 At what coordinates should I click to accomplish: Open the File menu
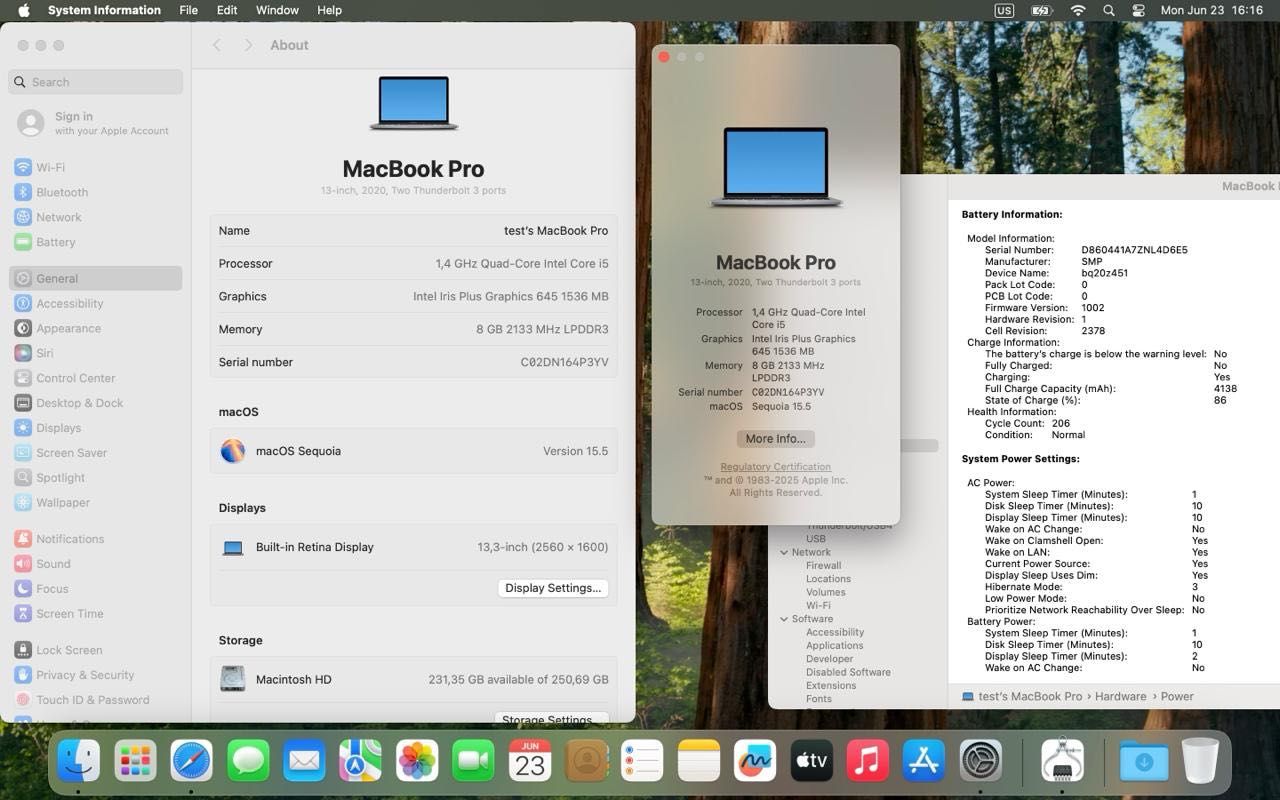188,10
